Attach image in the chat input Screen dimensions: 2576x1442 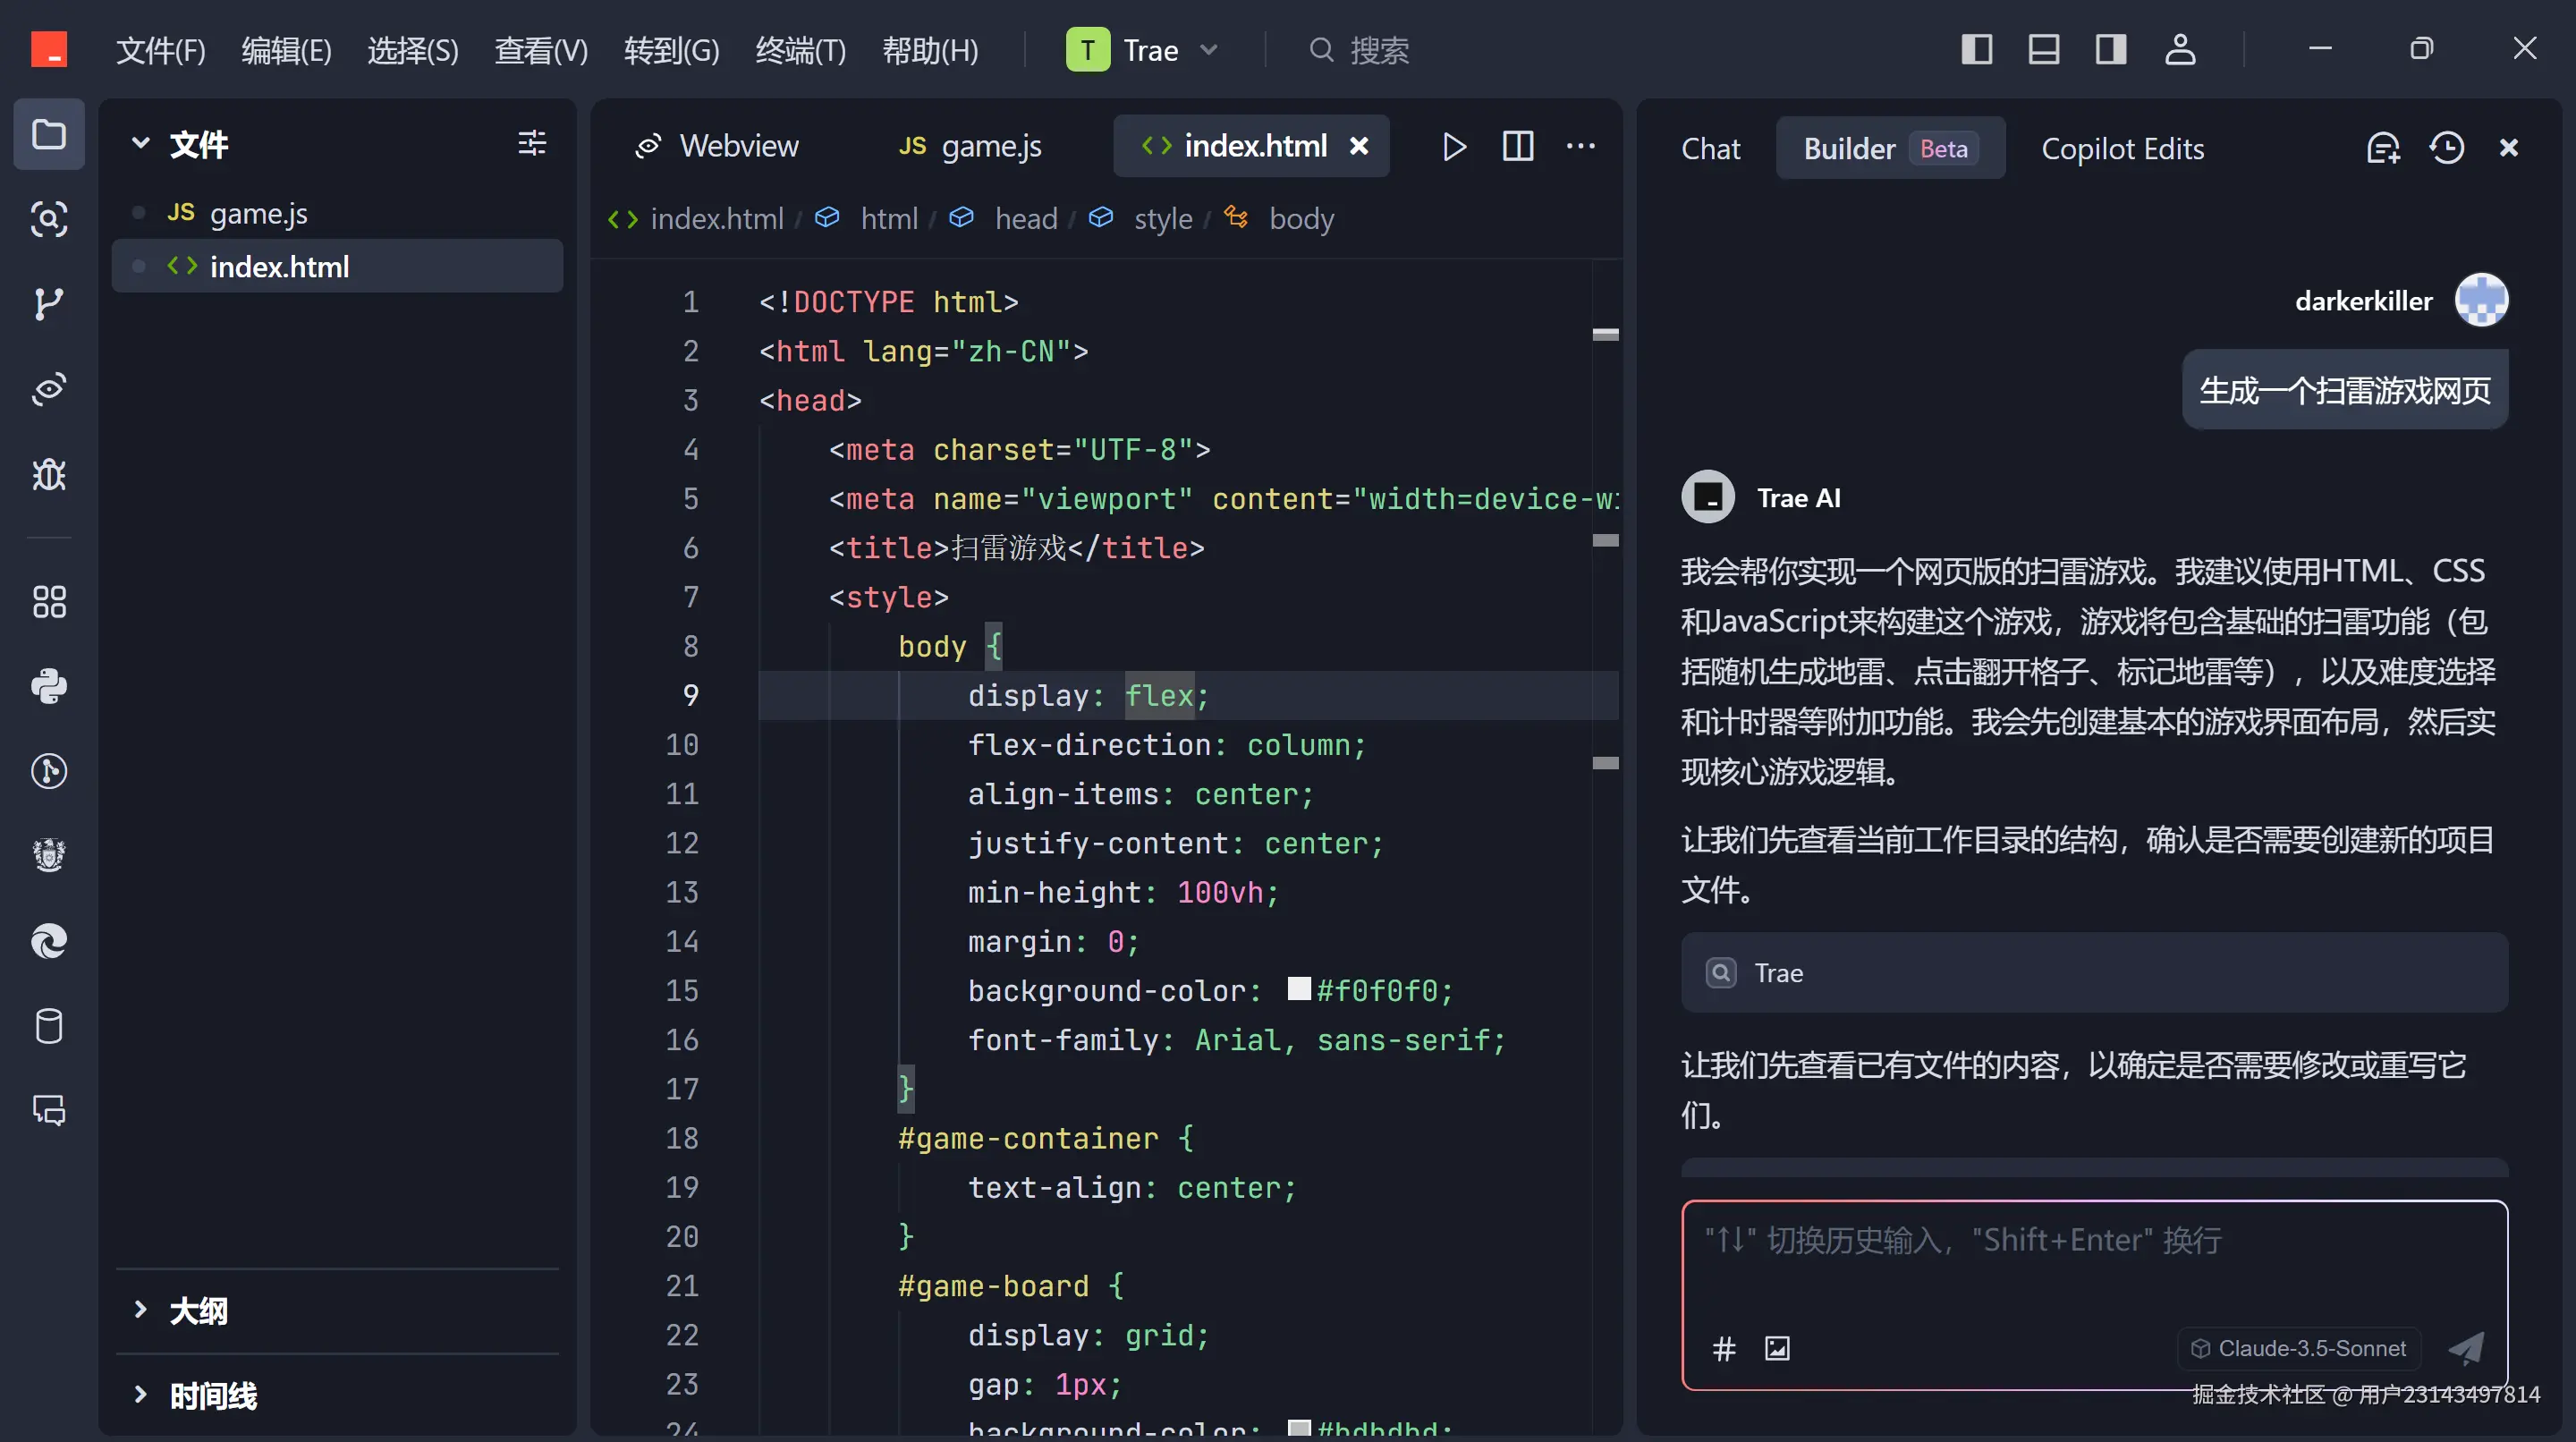[x=1776, y=1348]
